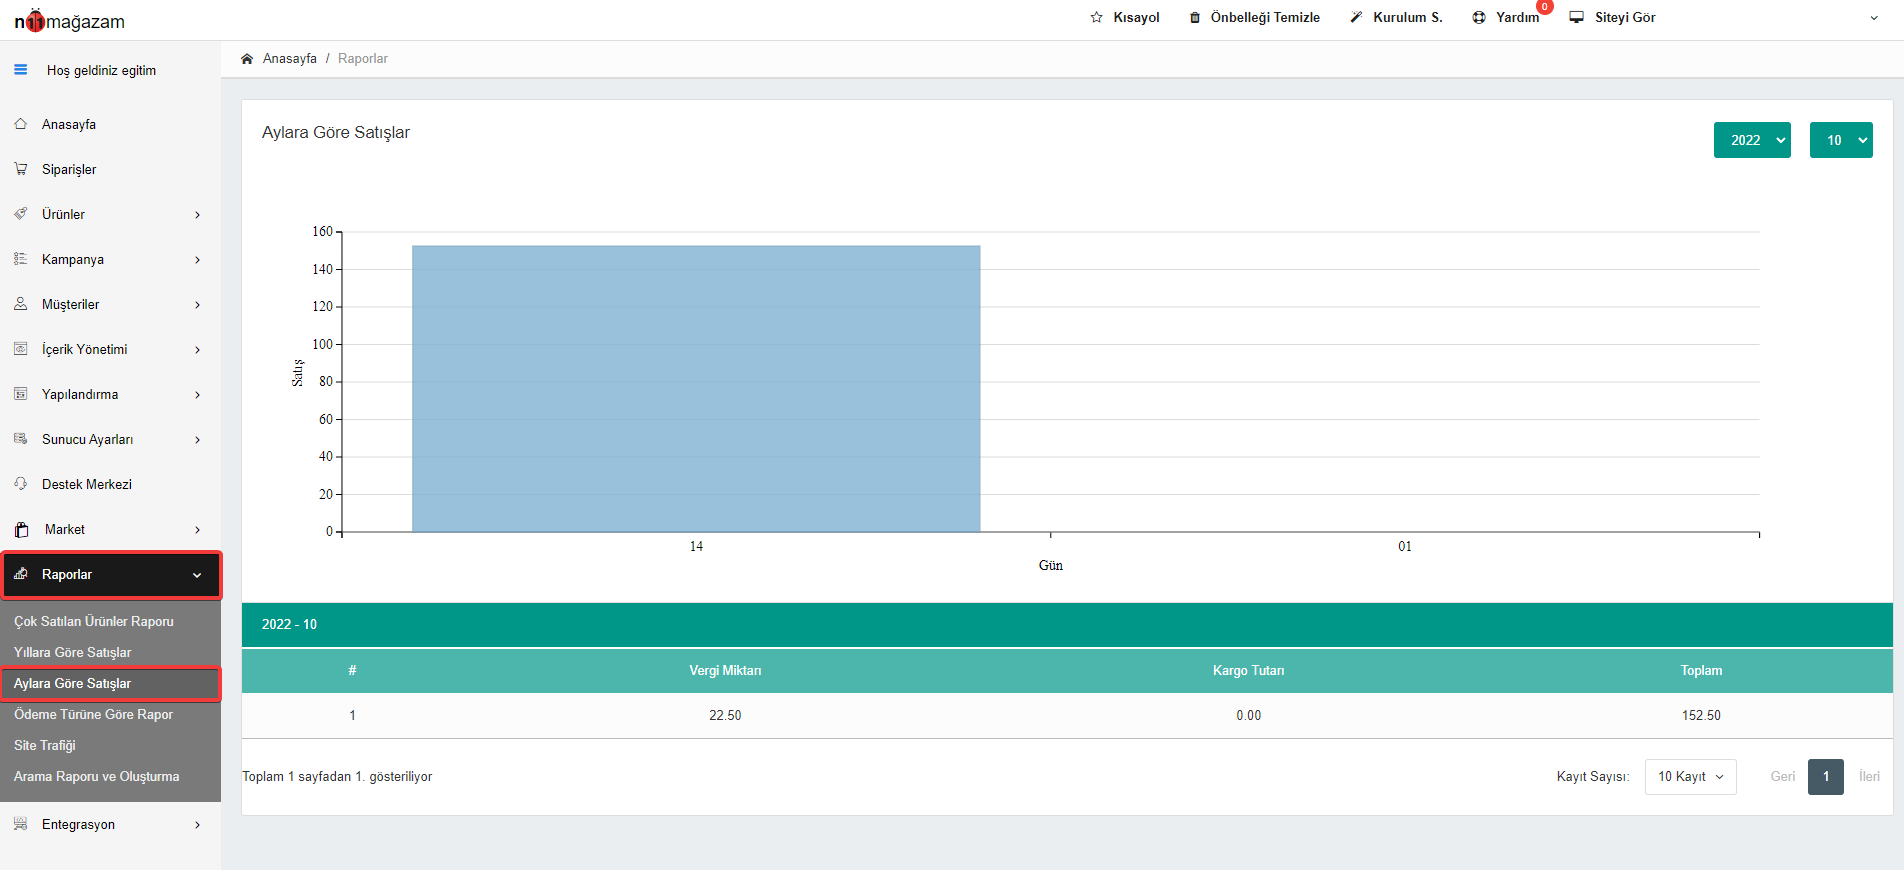Expand the Market chevron

point(198,530)
